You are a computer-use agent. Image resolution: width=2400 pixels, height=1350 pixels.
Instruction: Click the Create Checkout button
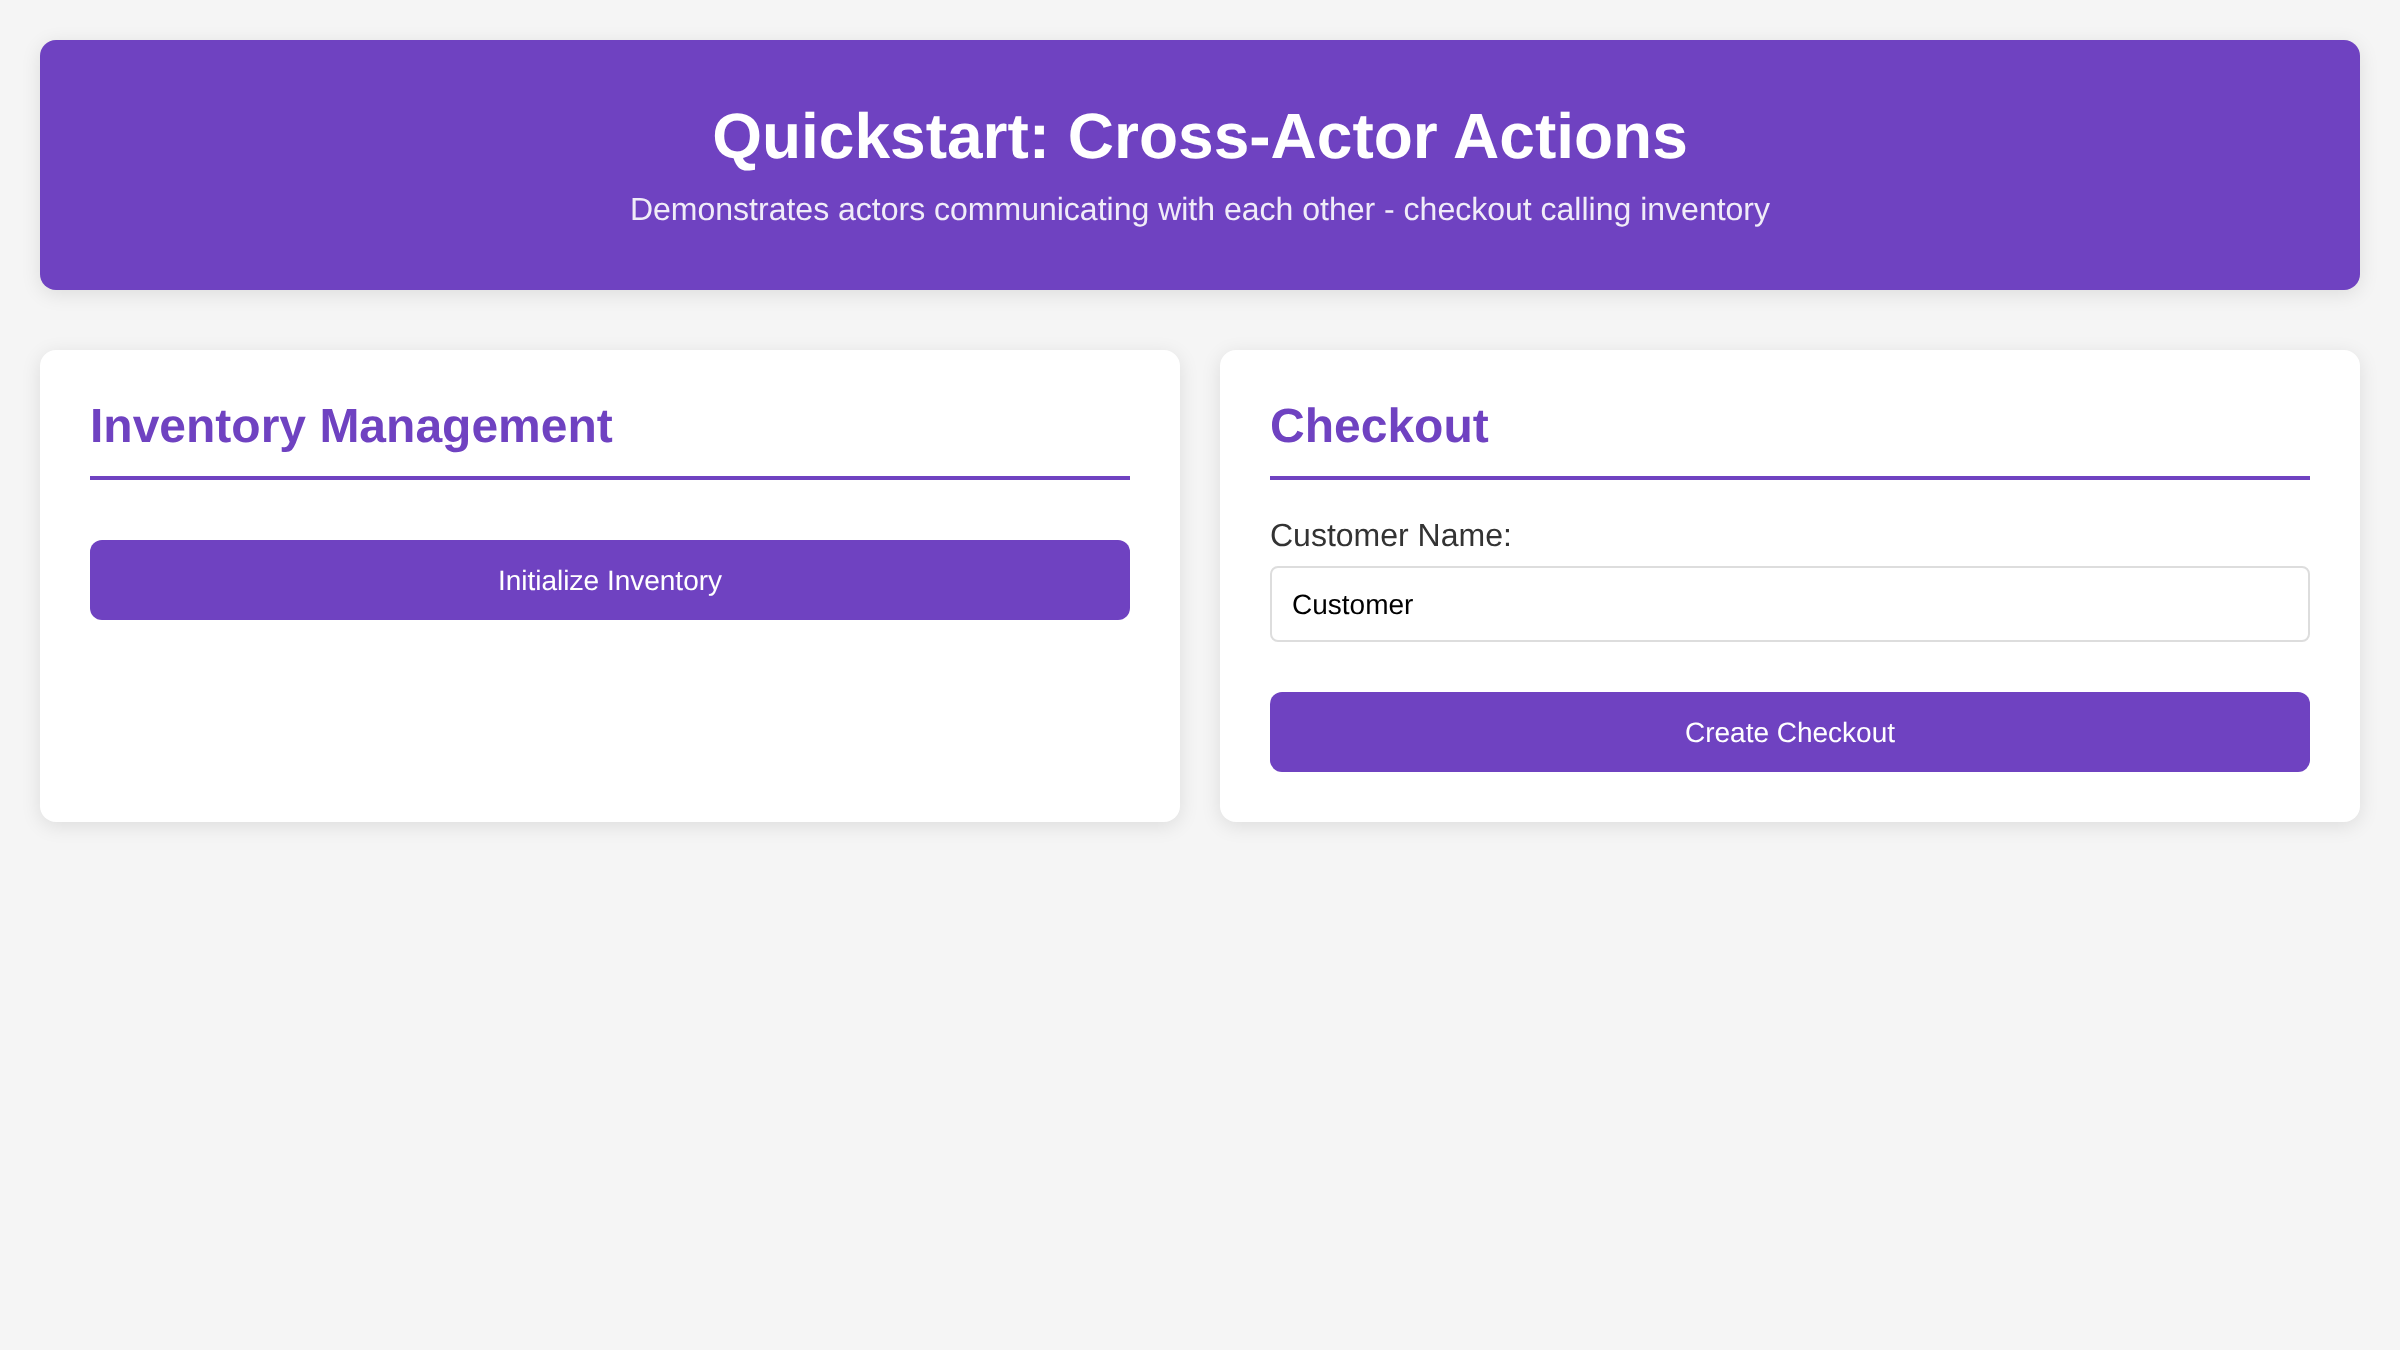1789,731
